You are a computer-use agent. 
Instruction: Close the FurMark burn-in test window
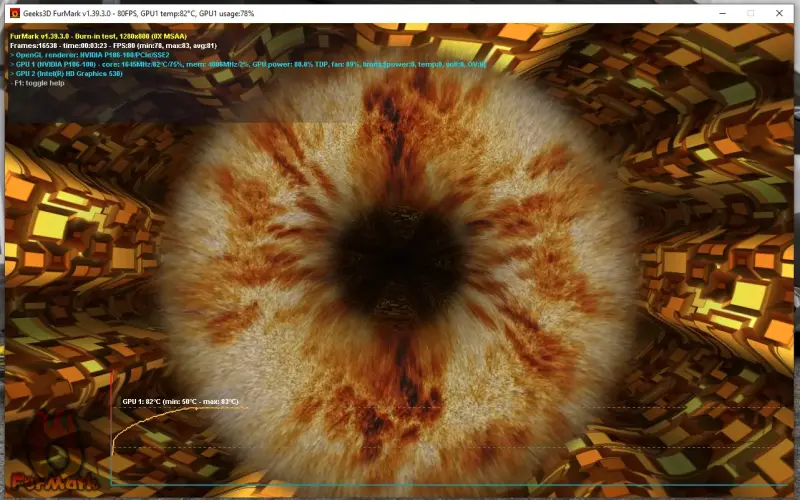coord(779,13)
